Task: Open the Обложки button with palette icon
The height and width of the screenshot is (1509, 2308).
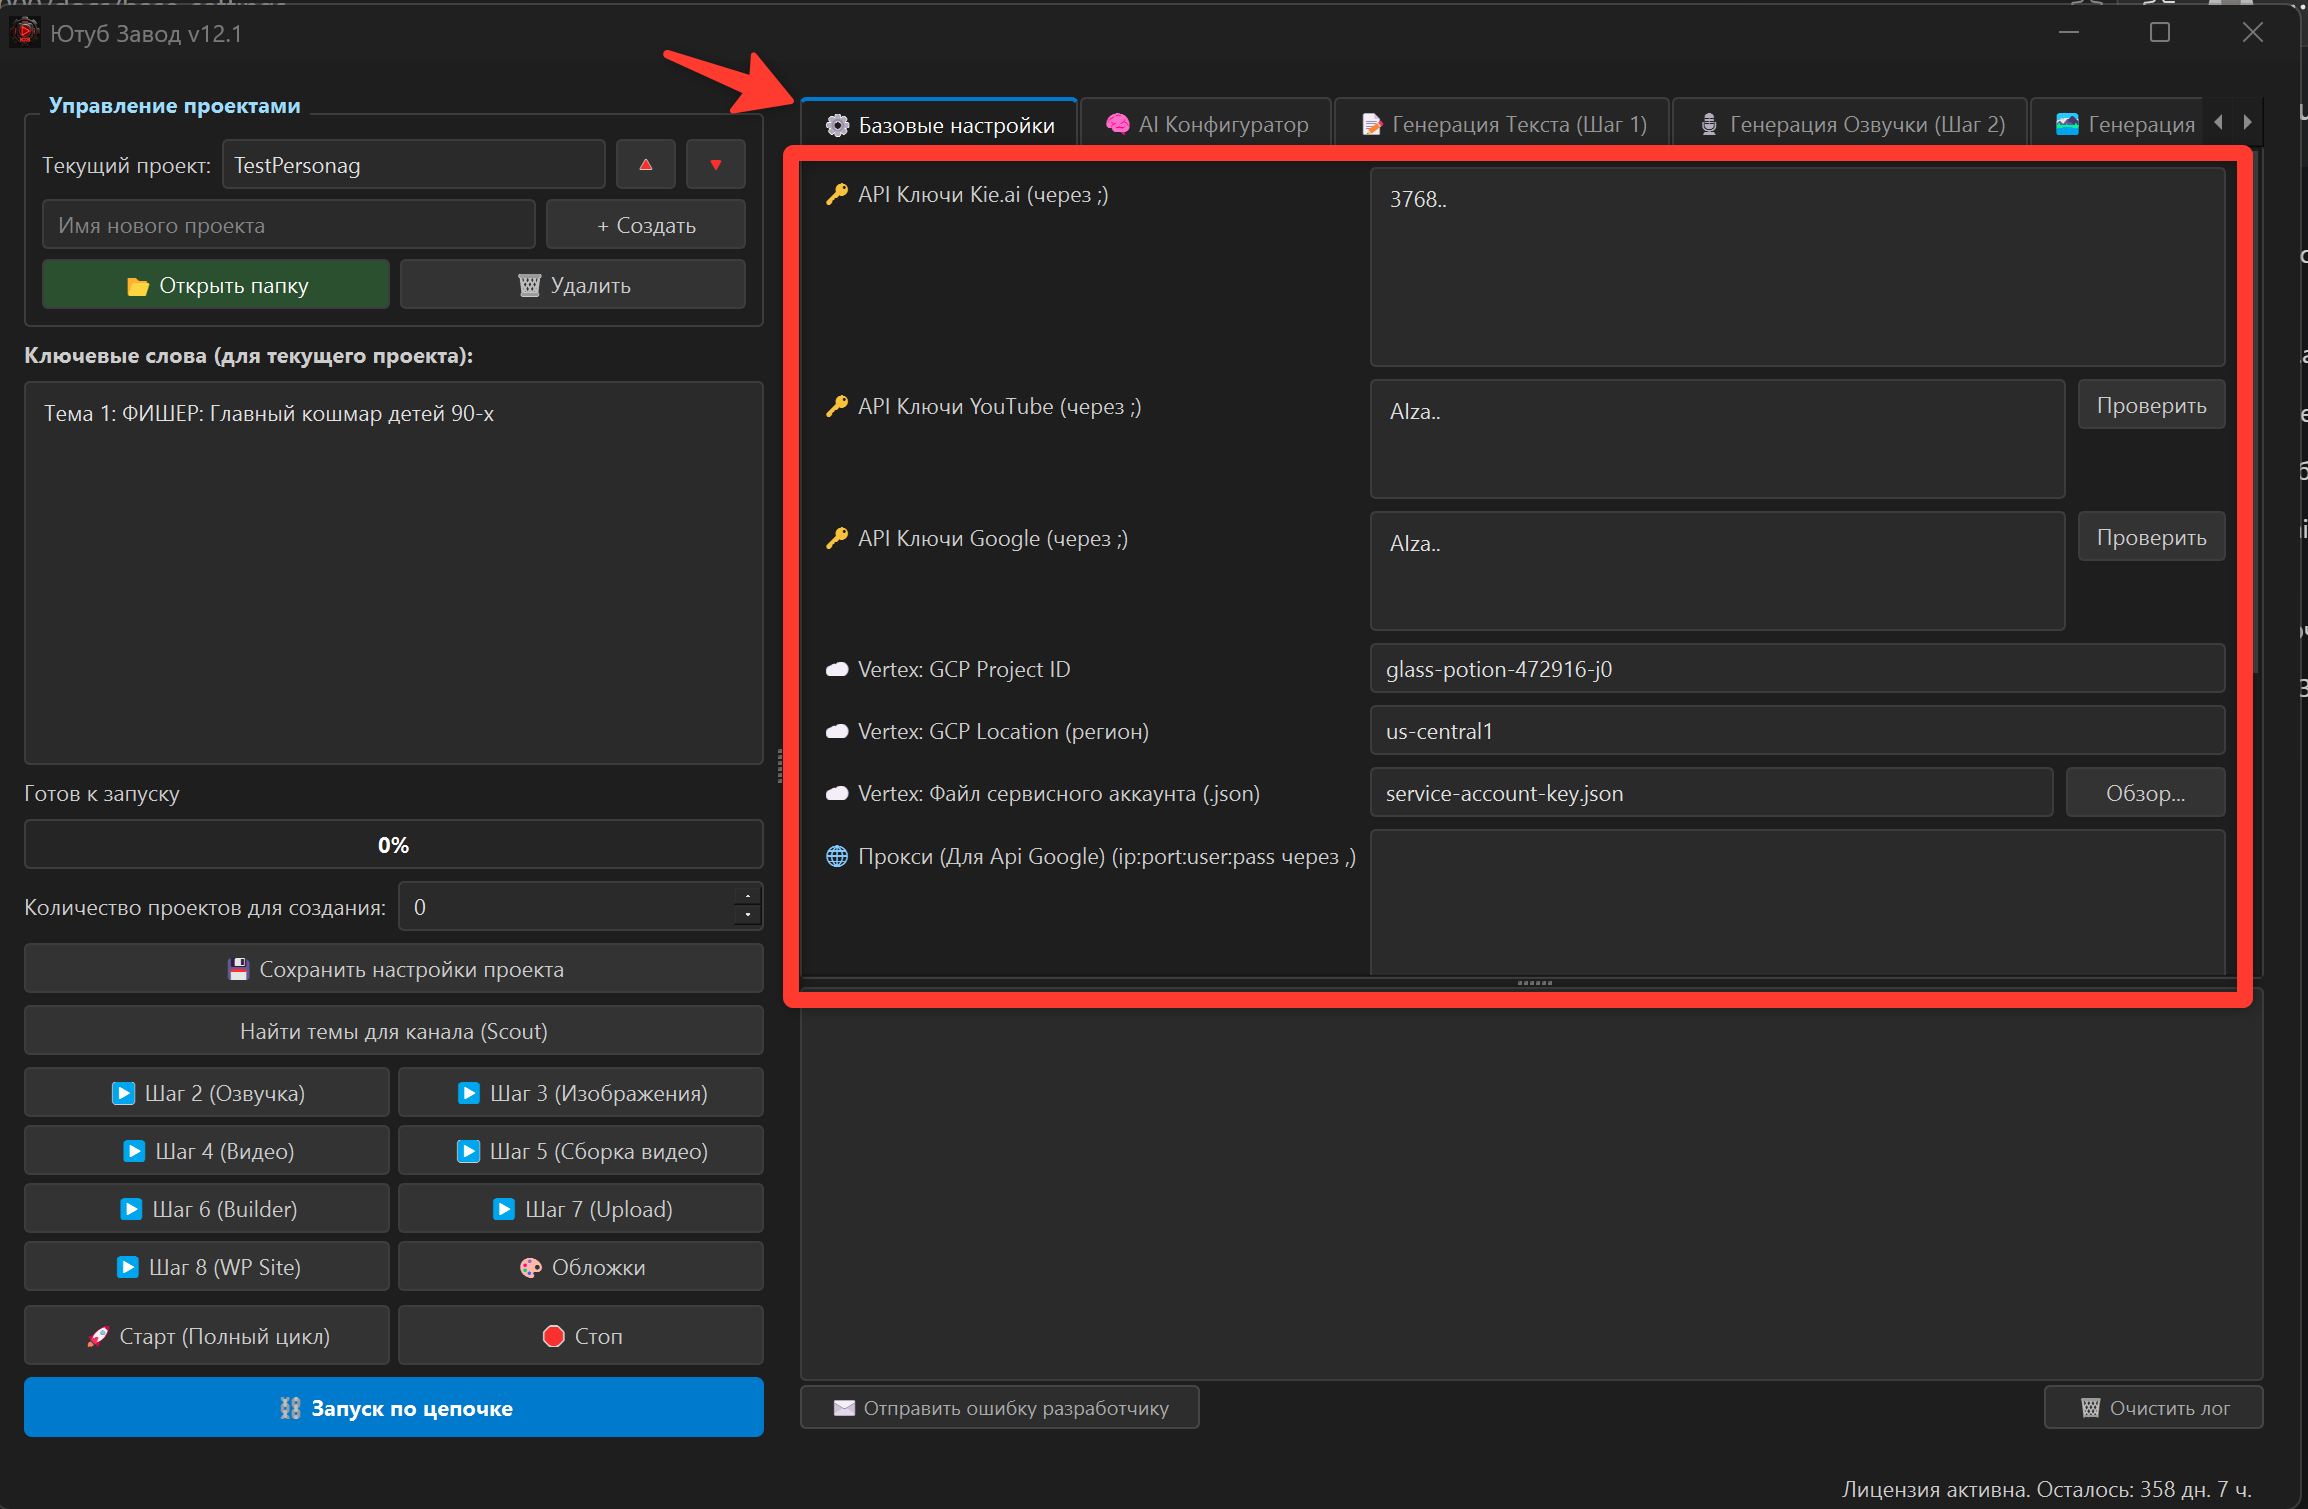Action: pos(581,1267)
